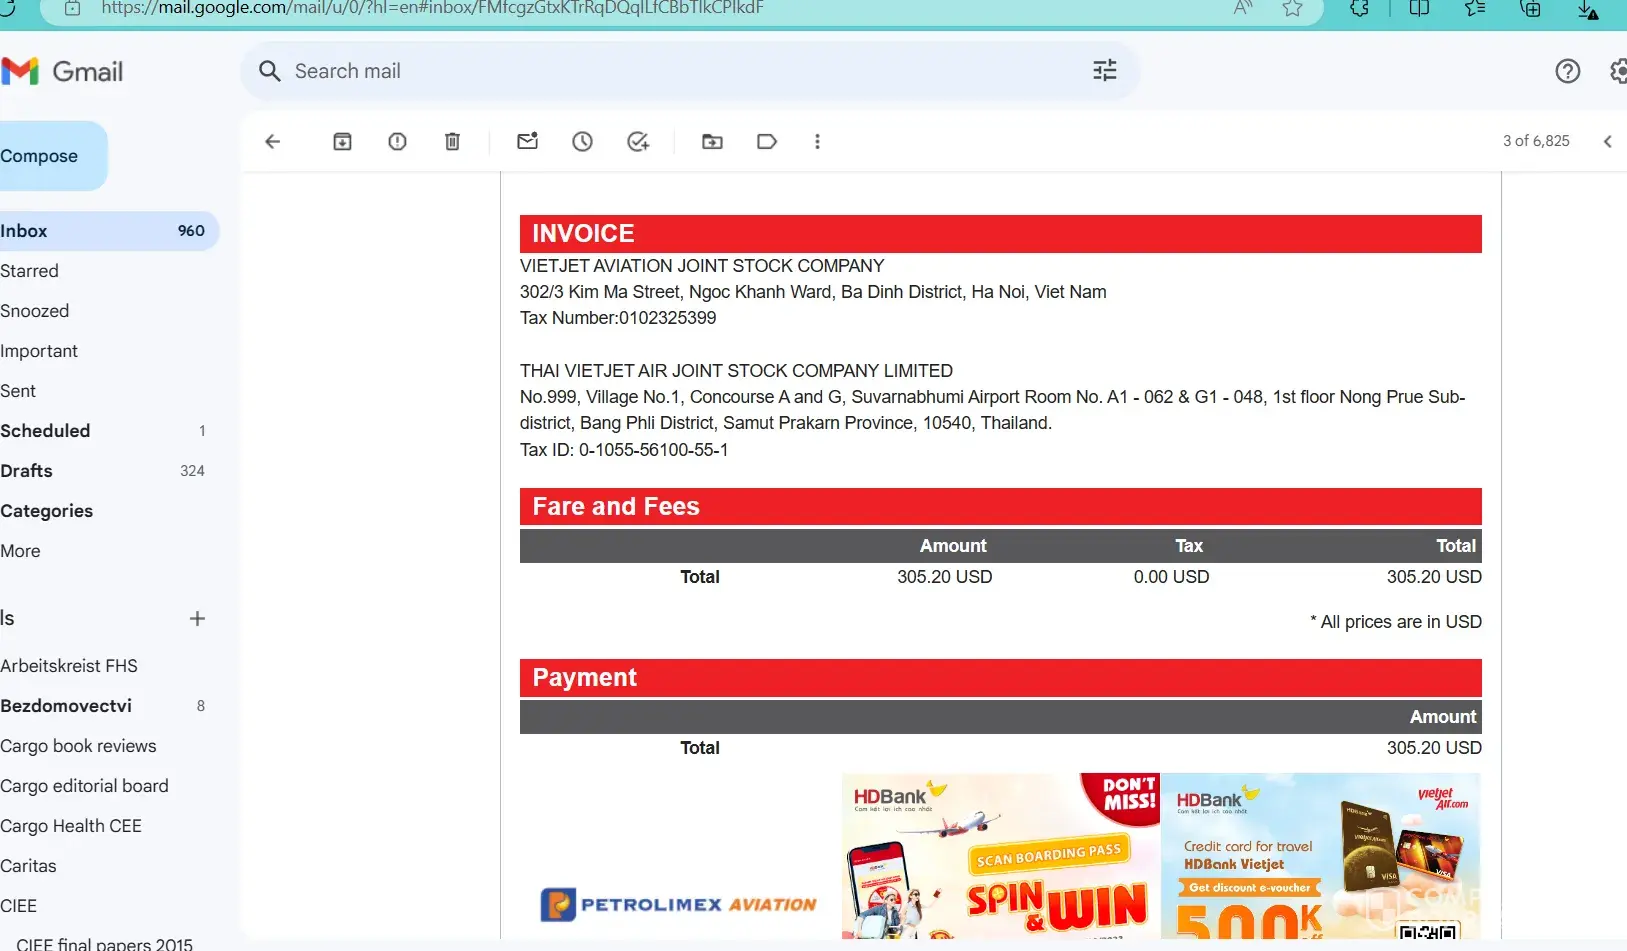
Task: Archive this email
Action: 342,142
